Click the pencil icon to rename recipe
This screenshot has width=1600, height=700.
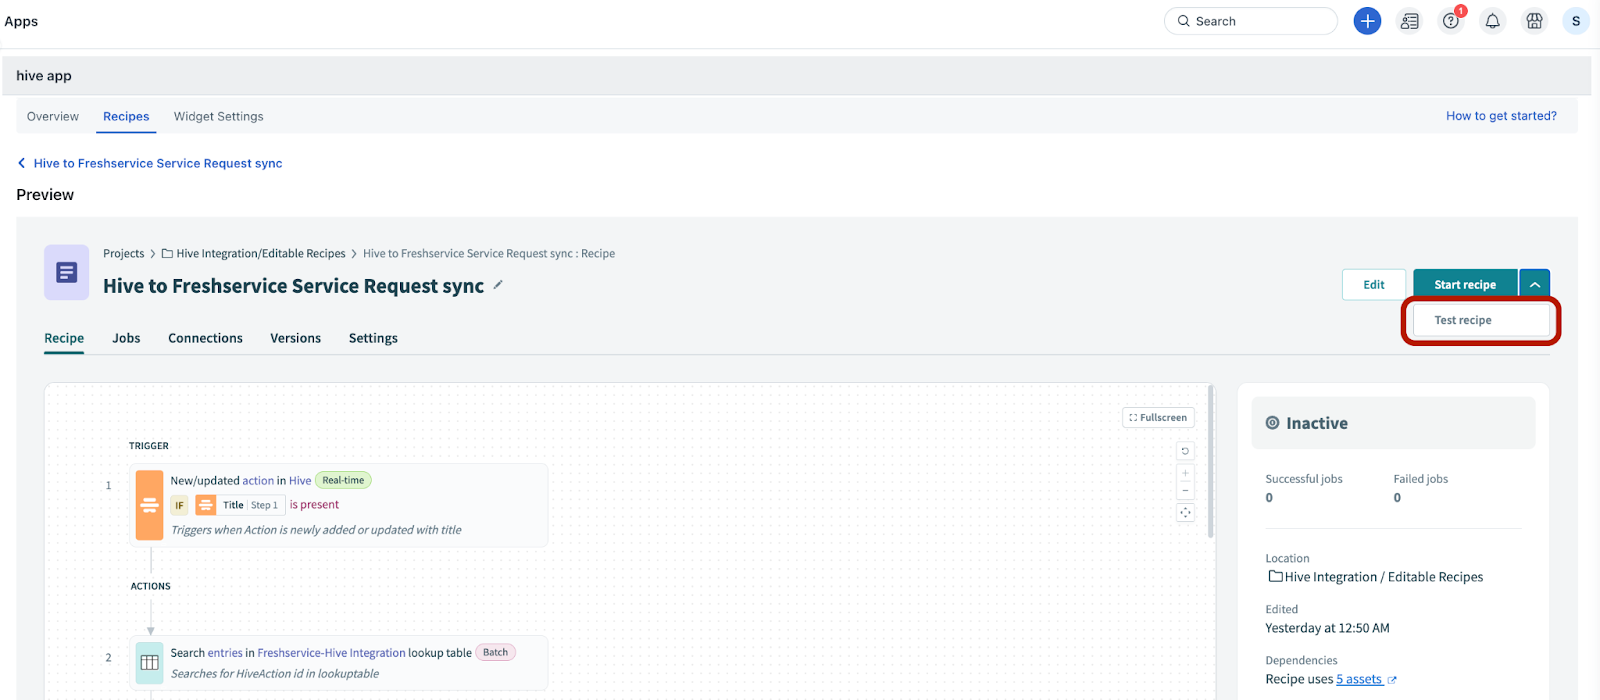498,285
